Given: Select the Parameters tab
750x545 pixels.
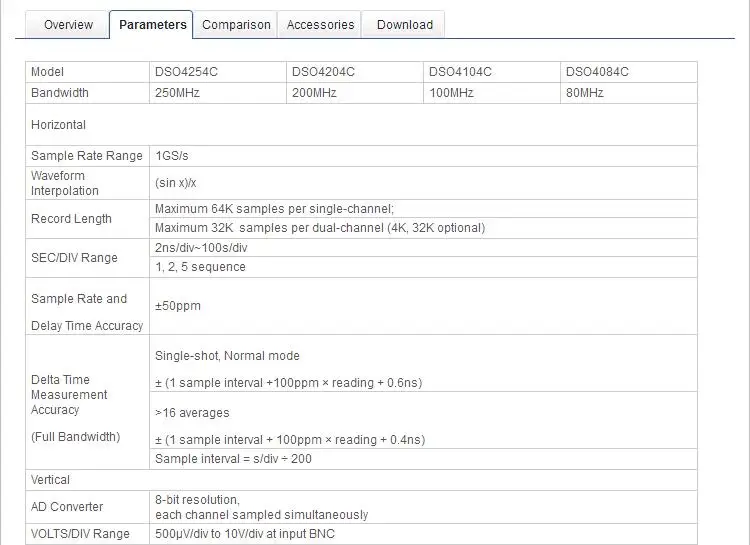Looking at the screenshot, I should 152,24.
